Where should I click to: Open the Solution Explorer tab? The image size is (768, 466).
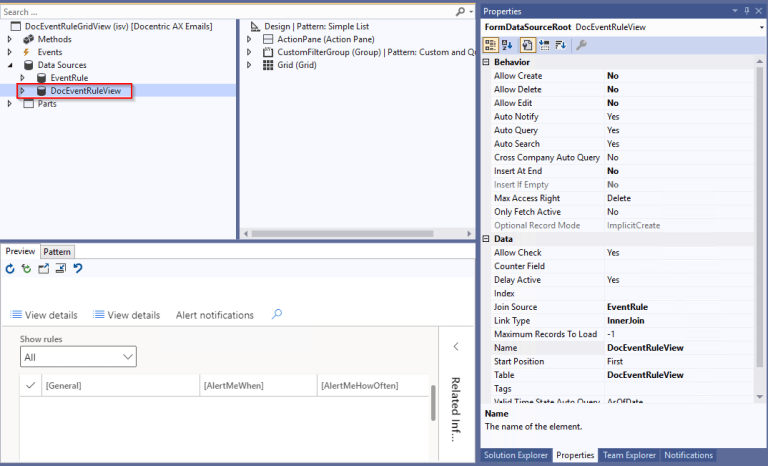tap(516, 455)
